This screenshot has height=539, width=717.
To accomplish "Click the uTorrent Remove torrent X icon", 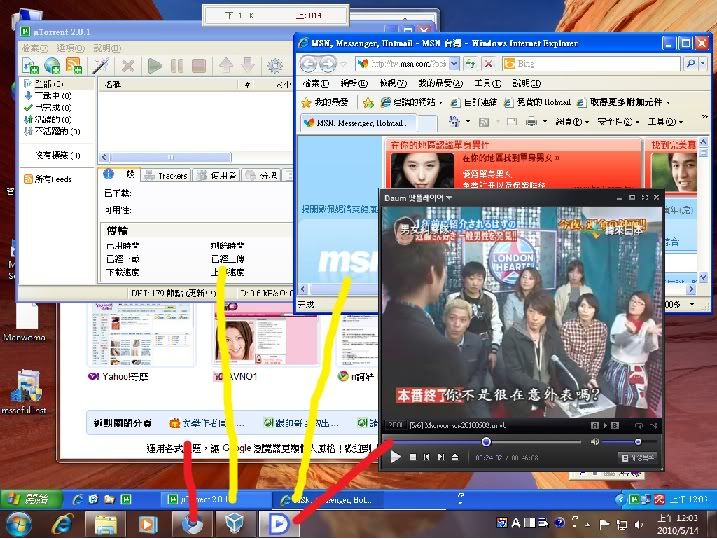I will point(128,66).
